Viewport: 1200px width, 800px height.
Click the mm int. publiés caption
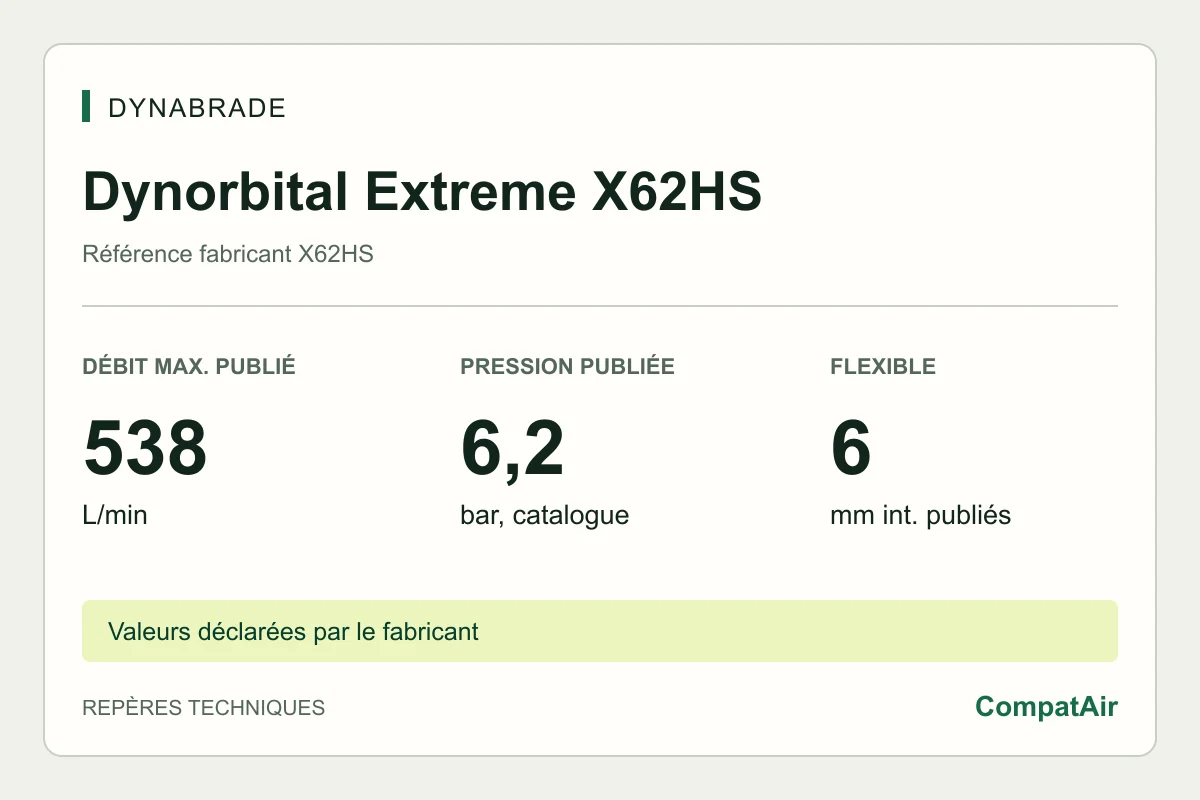click(921, 516)
